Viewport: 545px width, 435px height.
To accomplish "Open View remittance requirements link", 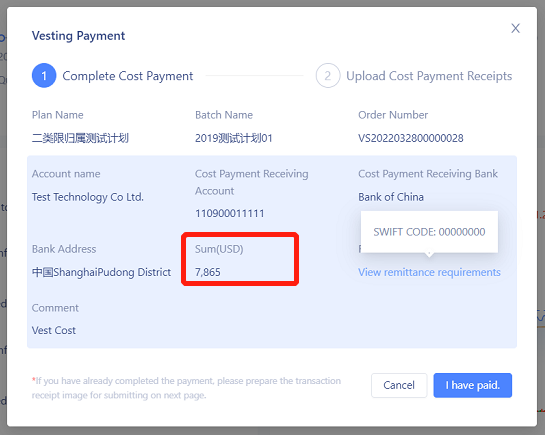I will click(x=429, y=272).
